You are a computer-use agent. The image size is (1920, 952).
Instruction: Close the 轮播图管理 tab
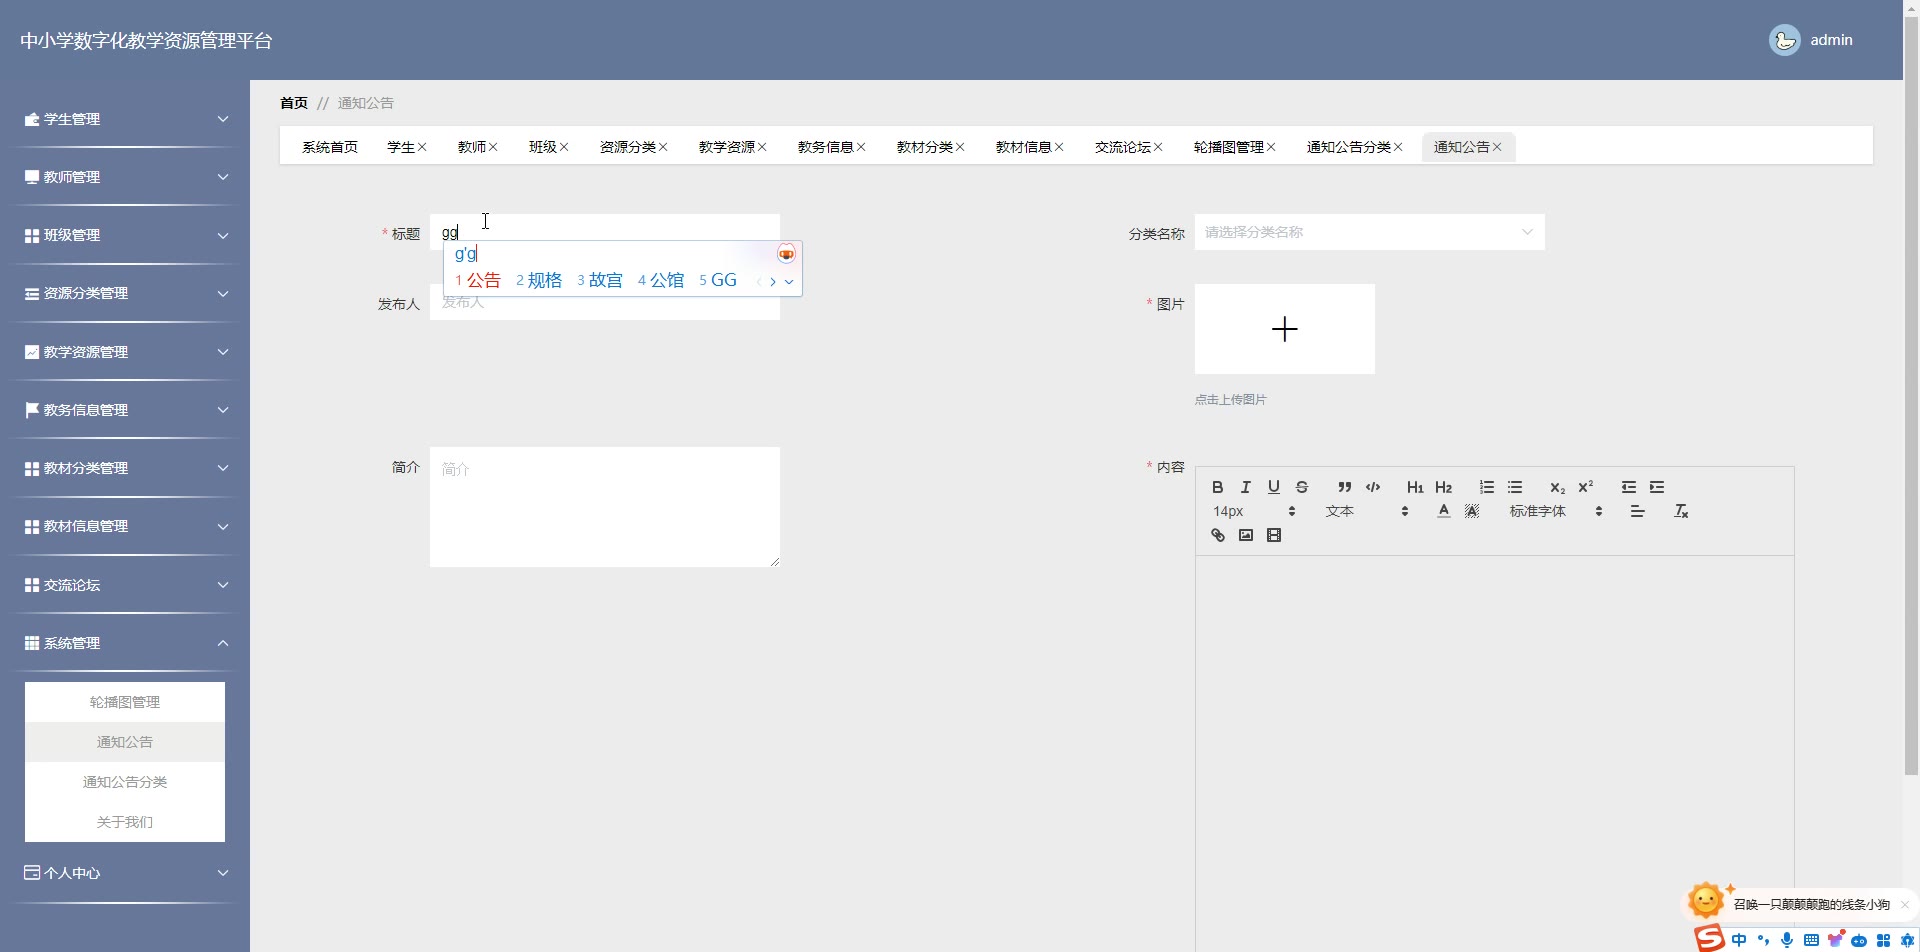[1271, 147]
